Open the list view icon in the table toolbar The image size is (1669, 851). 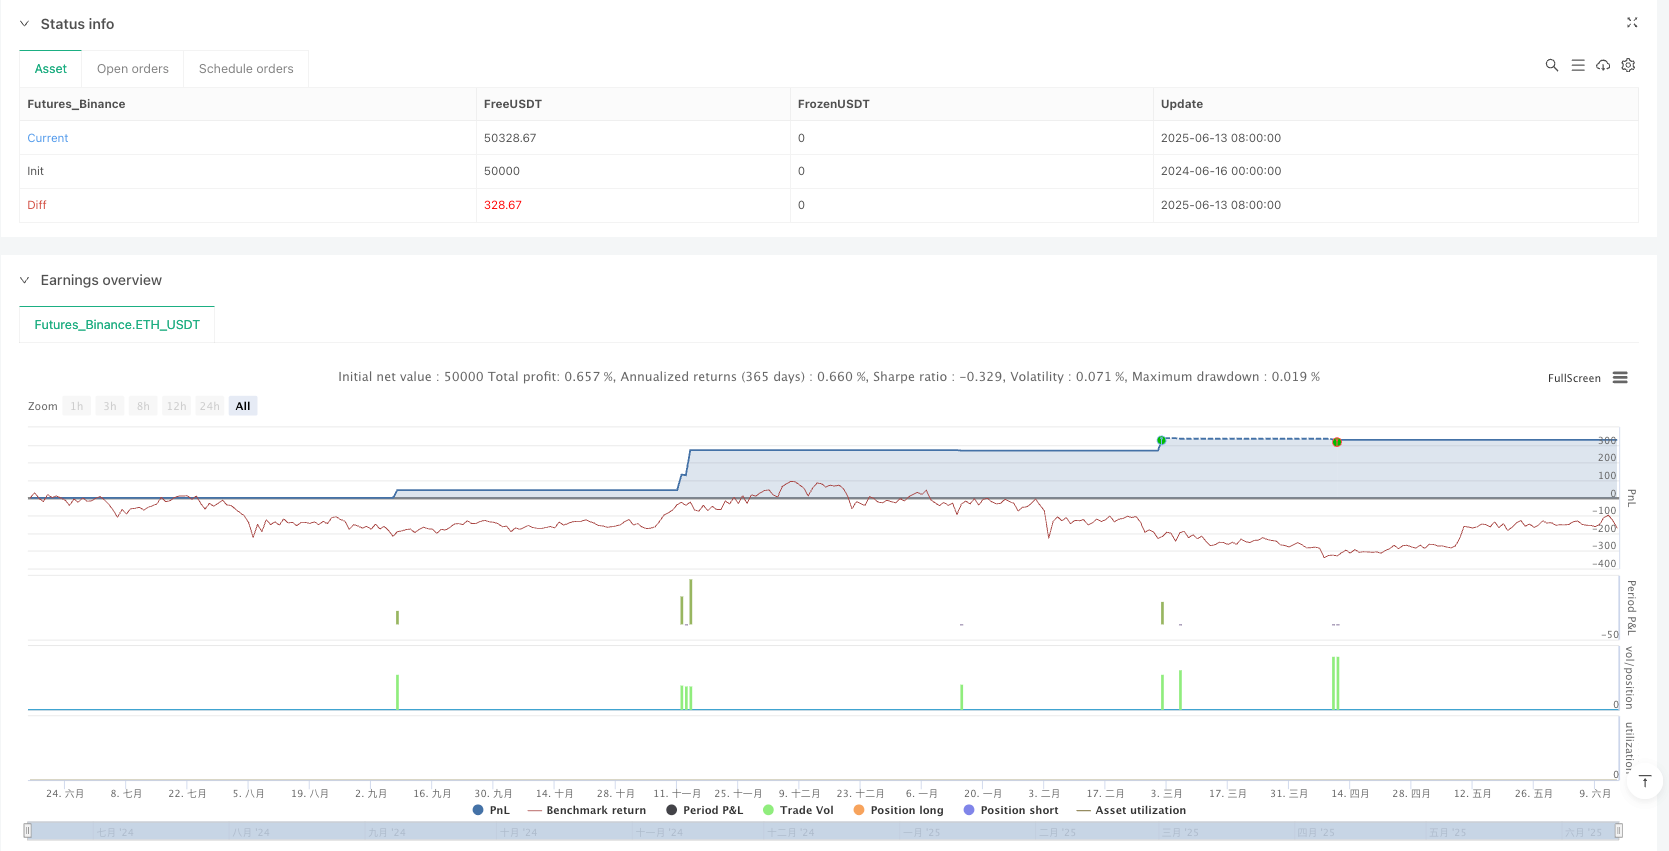click(x=1578, y=65)
